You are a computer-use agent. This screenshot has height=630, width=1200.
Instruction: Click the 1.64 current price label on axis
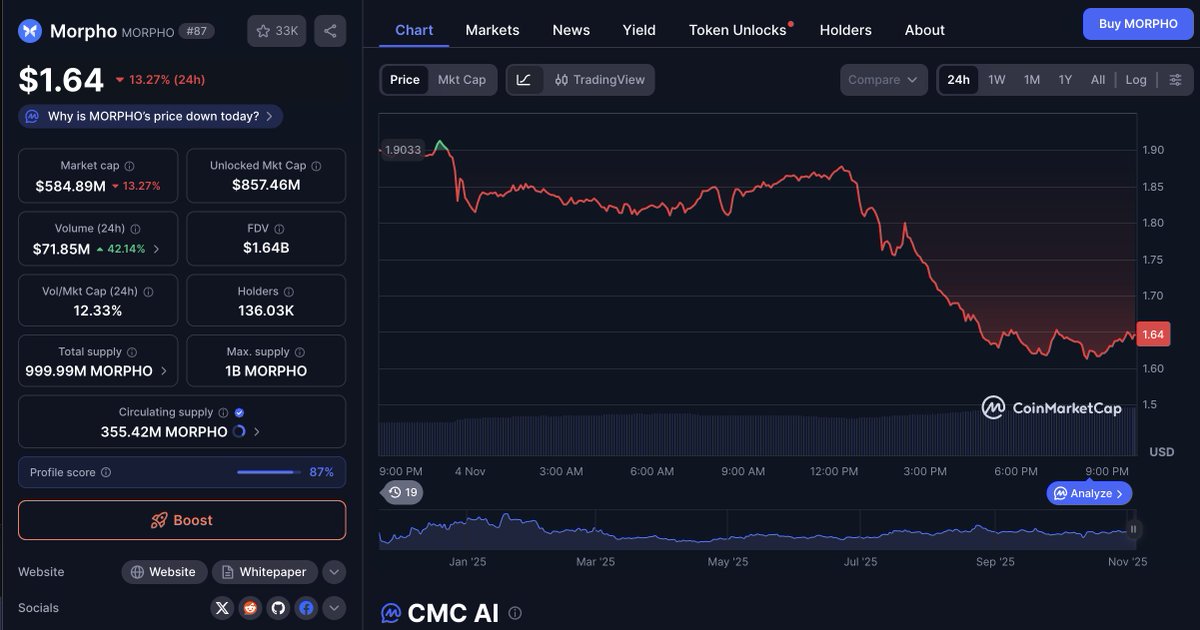(x=1153, y=334)
